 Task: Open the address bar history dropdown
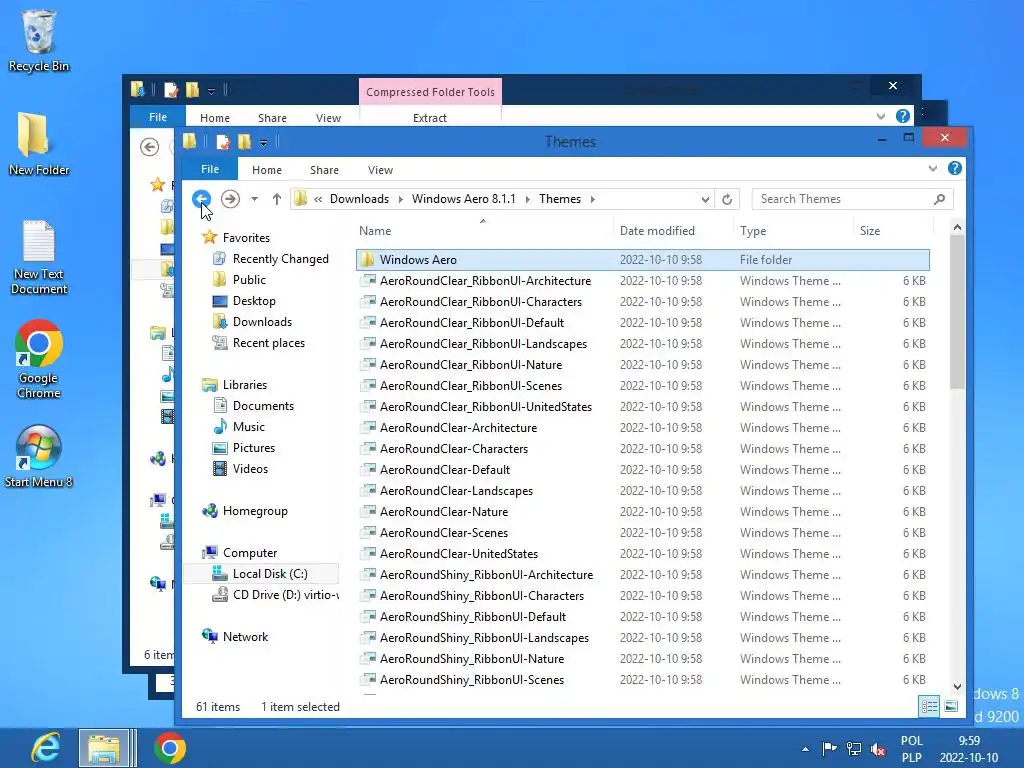[x=705, y=200]
